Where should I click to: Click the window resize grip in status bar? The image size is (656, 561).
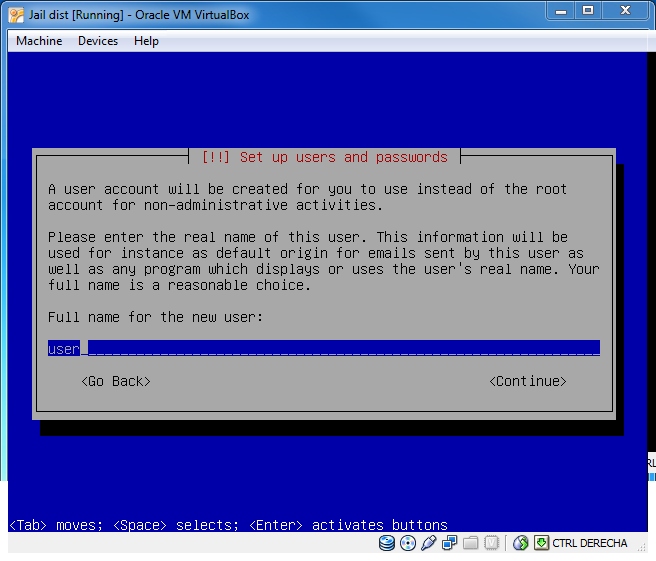pos(642,546)
